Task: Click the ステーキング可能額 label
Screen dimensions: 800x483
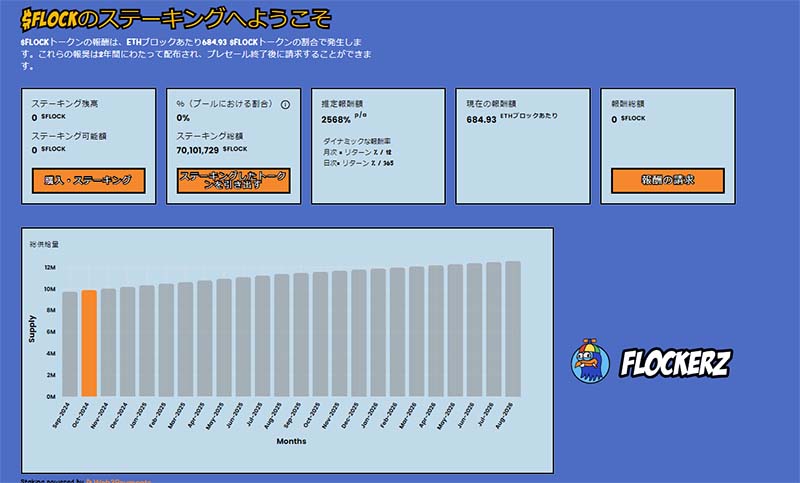Action: (x=69, y=136)
